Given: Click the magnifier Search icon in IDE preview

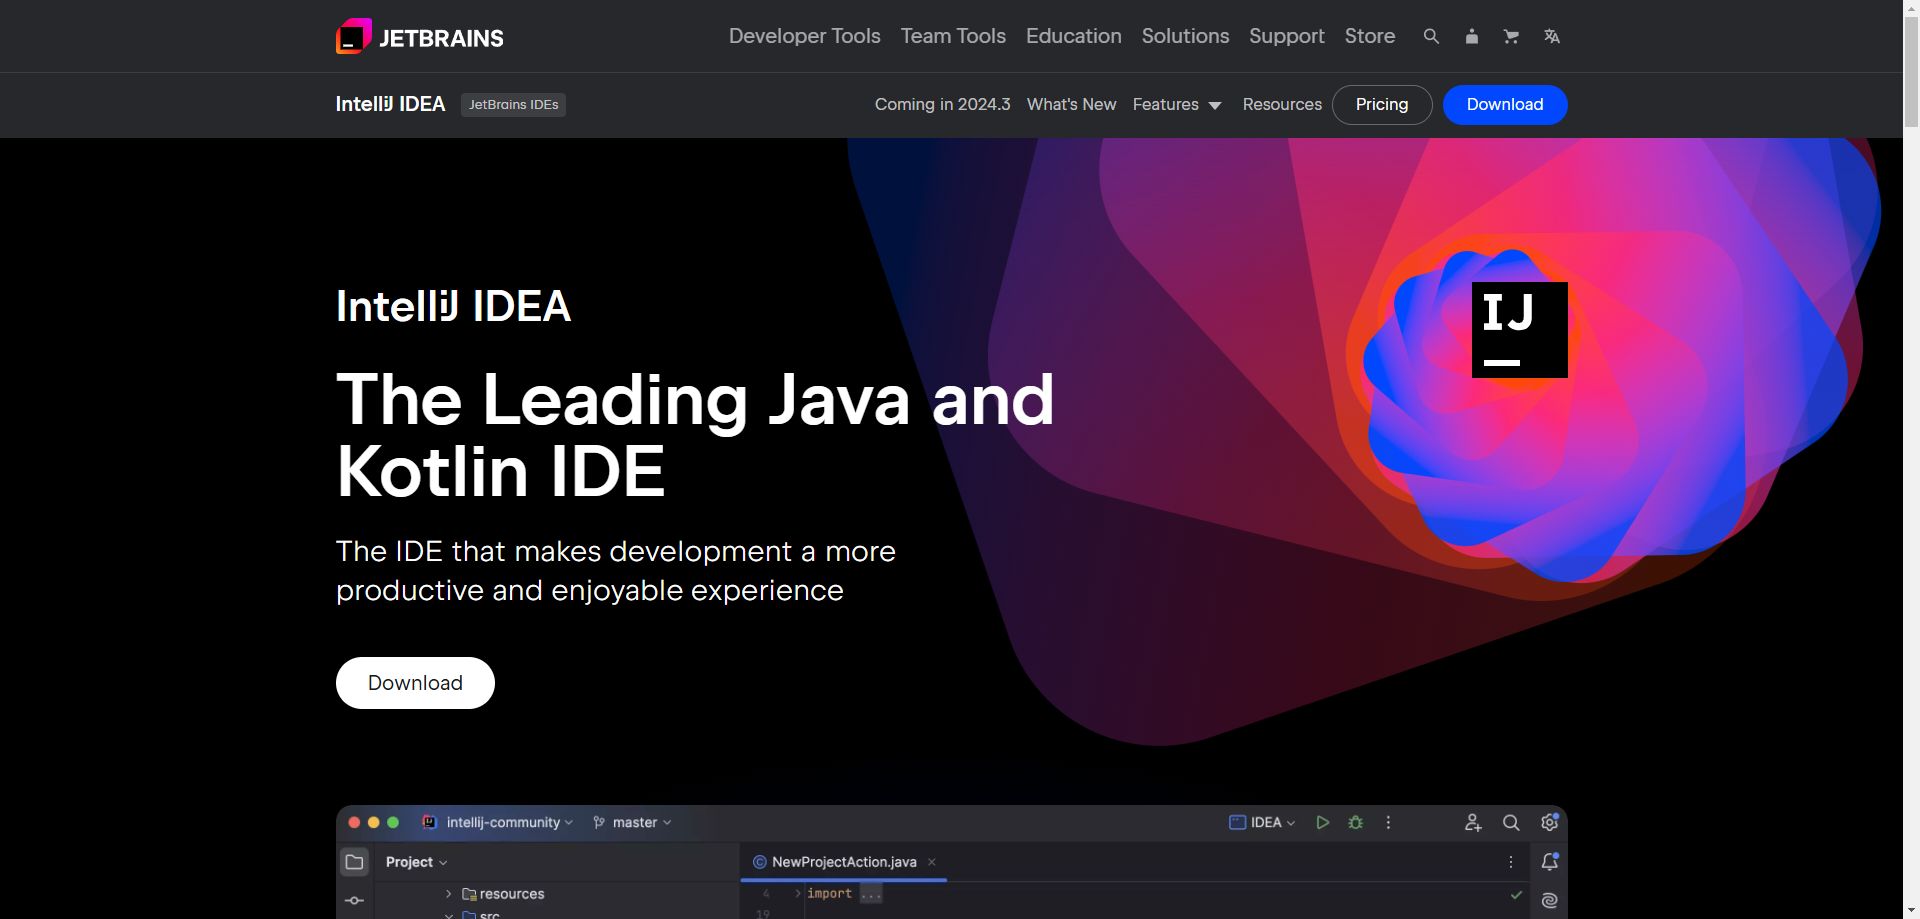Looking at the screenshot, I should coord(1511,822).
